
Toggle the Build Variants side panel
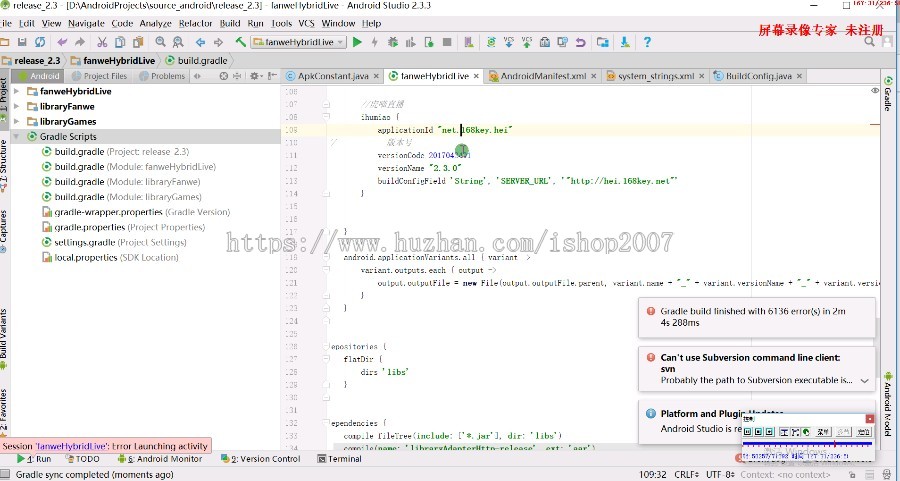coord(5,334)
